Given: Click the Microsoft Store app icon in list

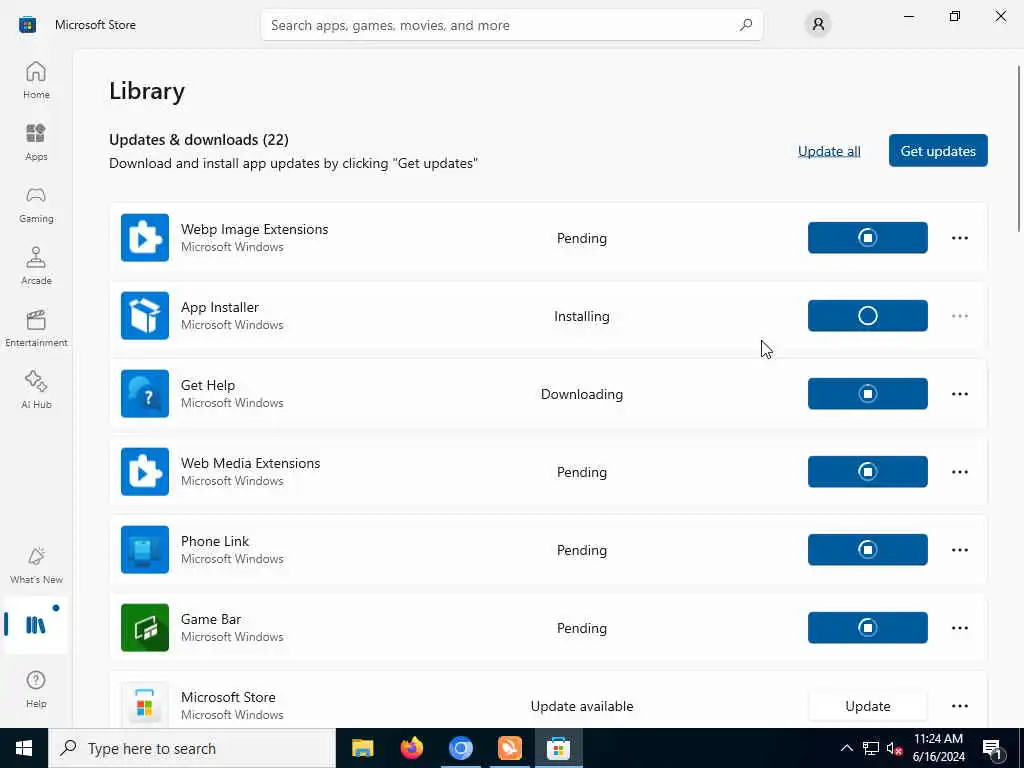Looking at the screenshot, I should click(x=145, y=705).
